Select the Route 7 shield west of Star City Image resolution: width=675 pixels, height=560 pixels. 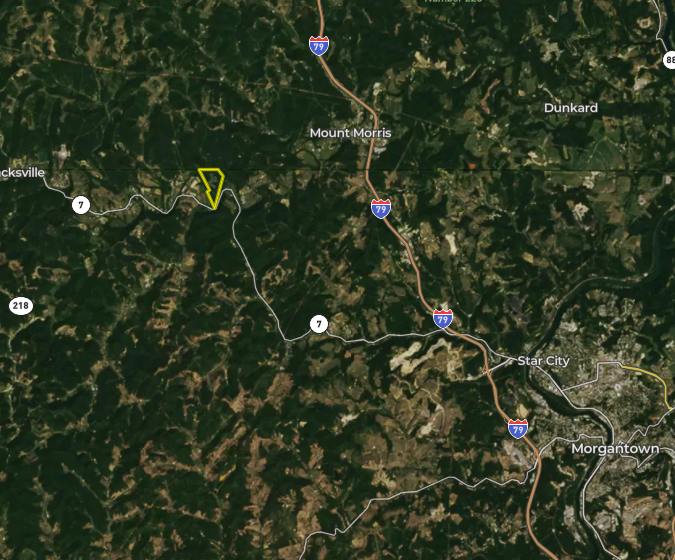point(319,324)
